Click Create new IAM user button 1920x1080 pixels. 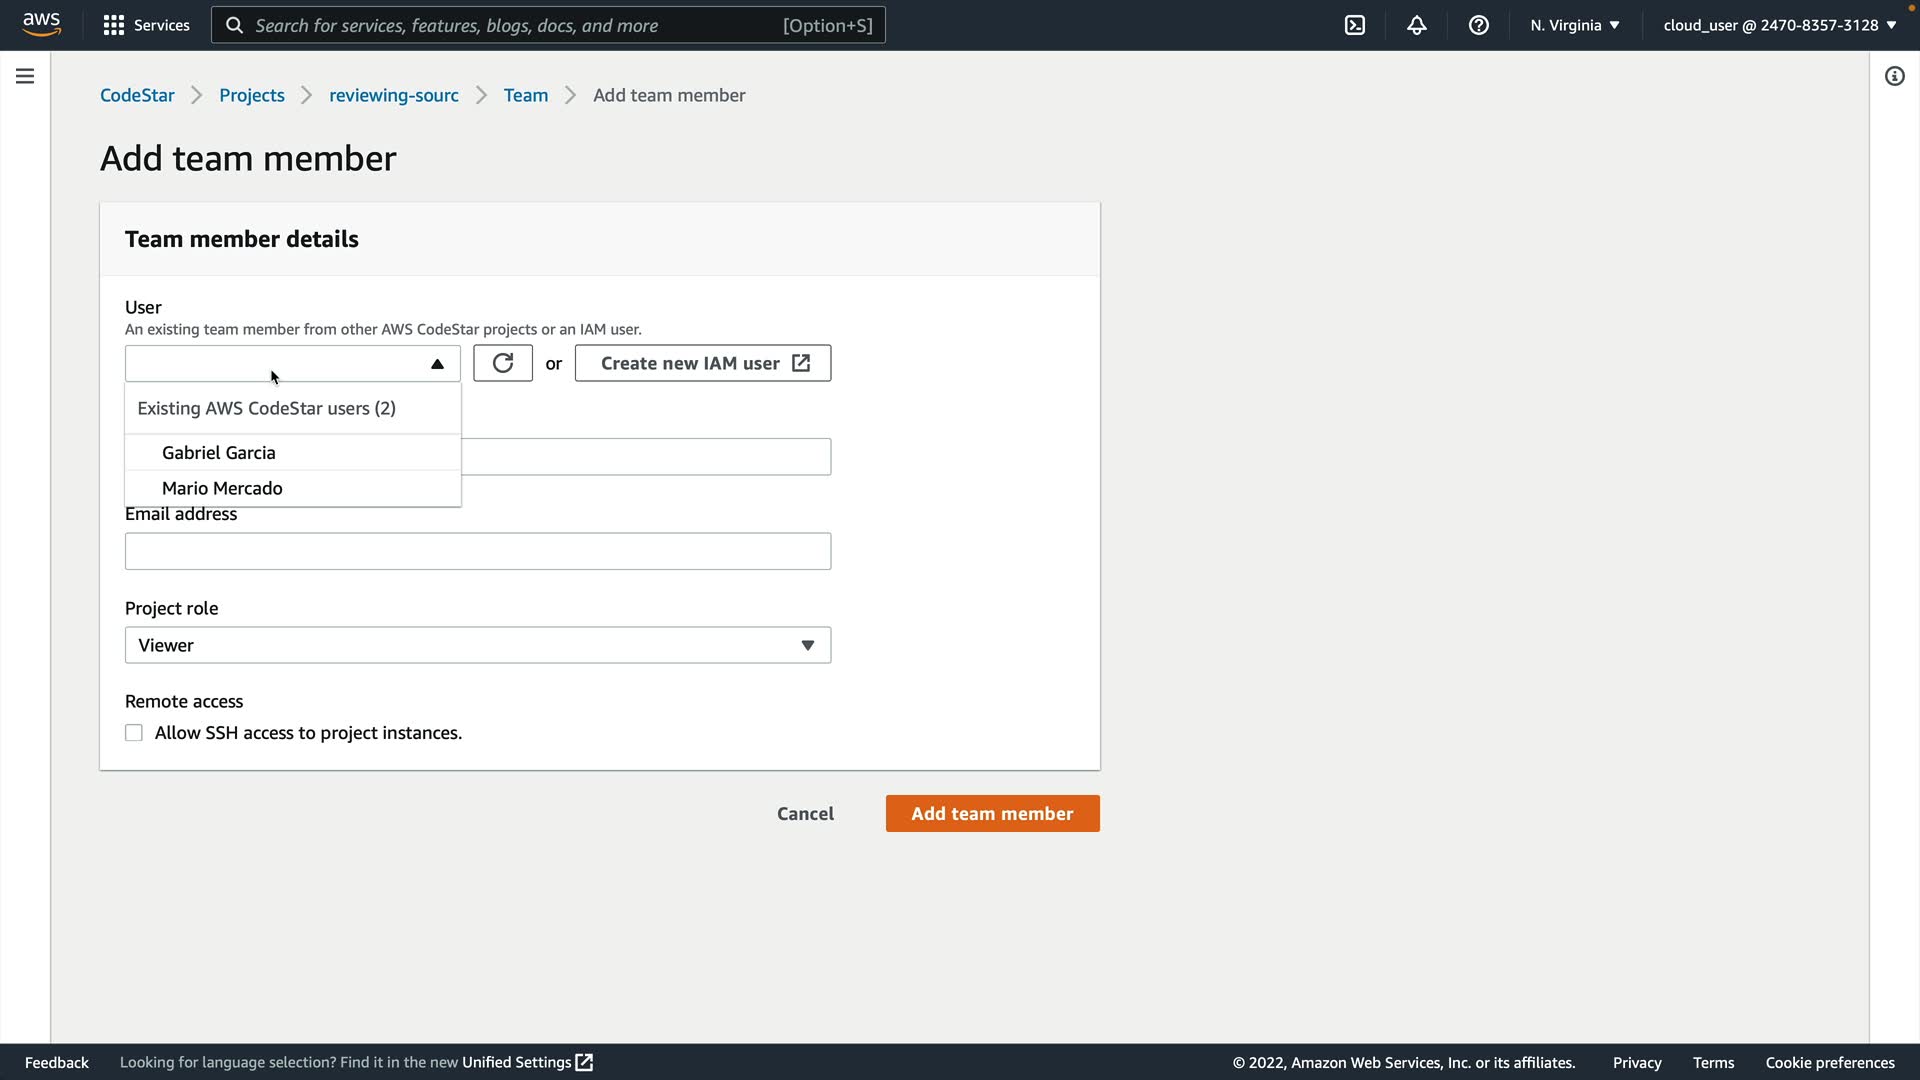(x=702, y=363)
